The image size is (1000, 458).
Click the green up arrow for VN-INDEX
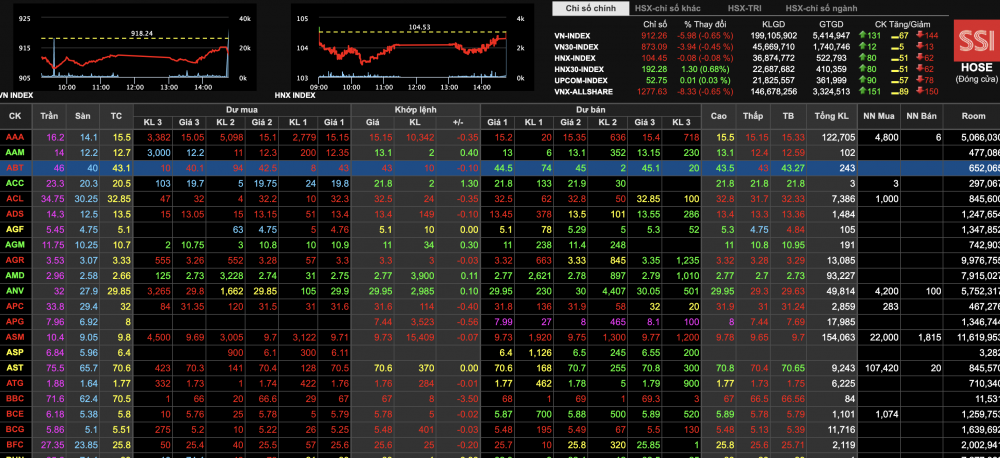863,35
